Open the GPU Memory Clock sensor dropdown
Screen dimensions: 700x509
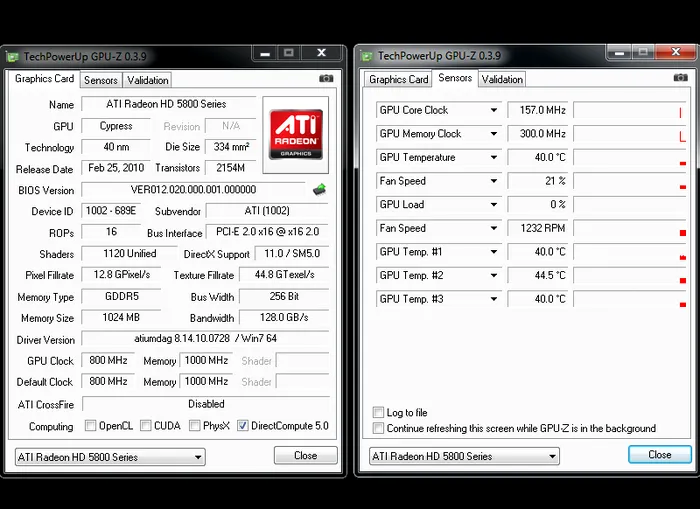coord(494,134)
